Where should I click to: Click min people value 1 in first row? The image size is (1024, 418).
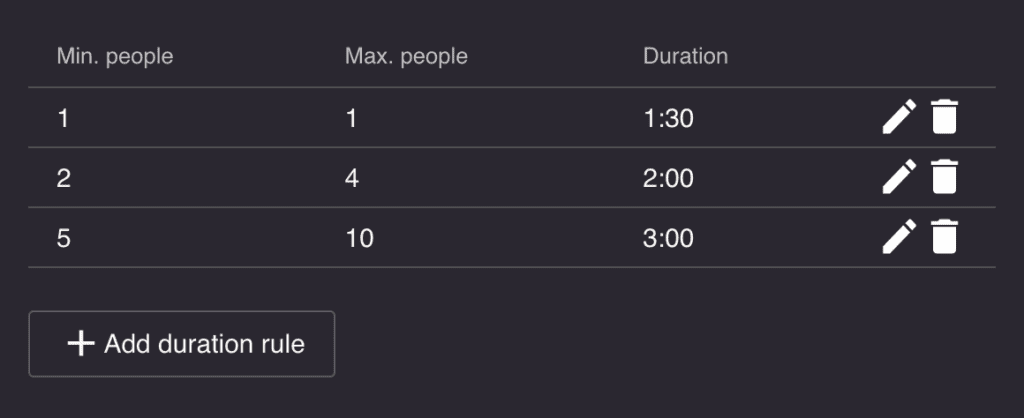click(x=63, y=119)
